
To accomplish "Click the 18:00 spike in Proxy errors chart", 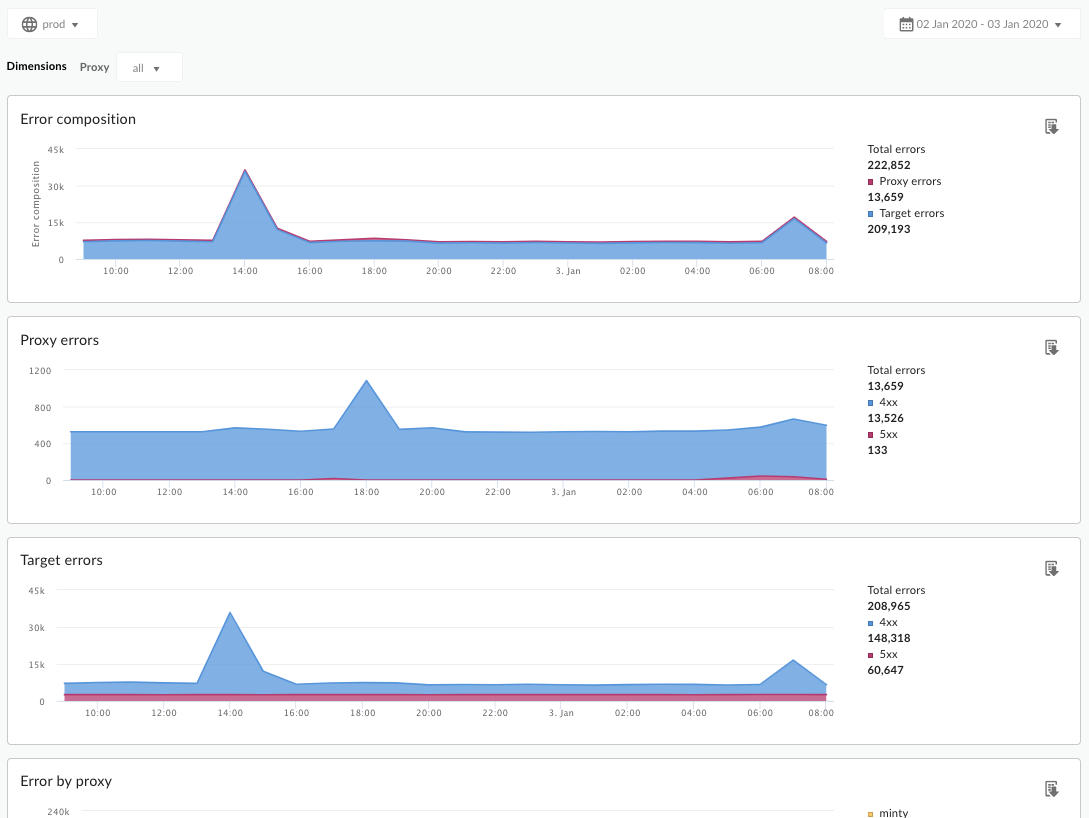I will tap(366, 382).
